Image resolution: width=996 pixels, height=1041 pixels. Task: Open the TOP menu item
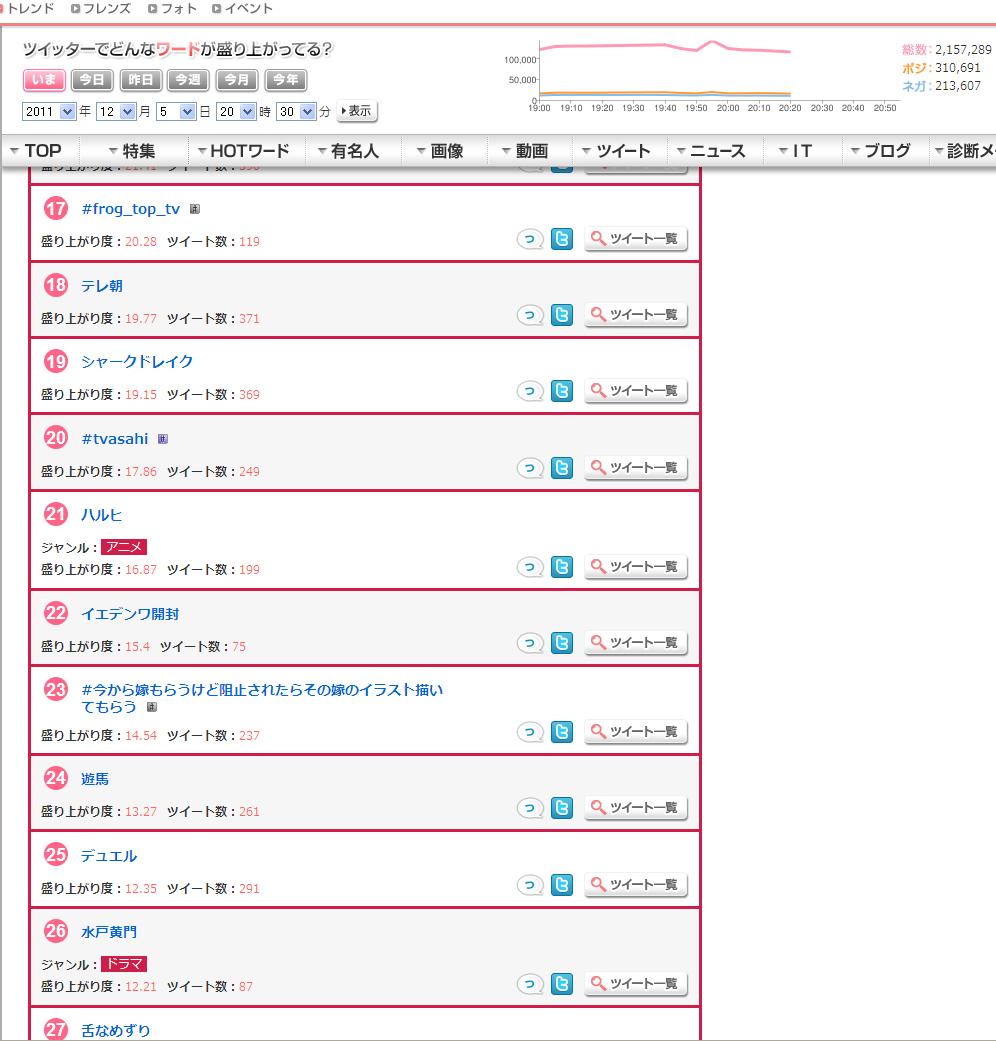(x=37, y=151)
